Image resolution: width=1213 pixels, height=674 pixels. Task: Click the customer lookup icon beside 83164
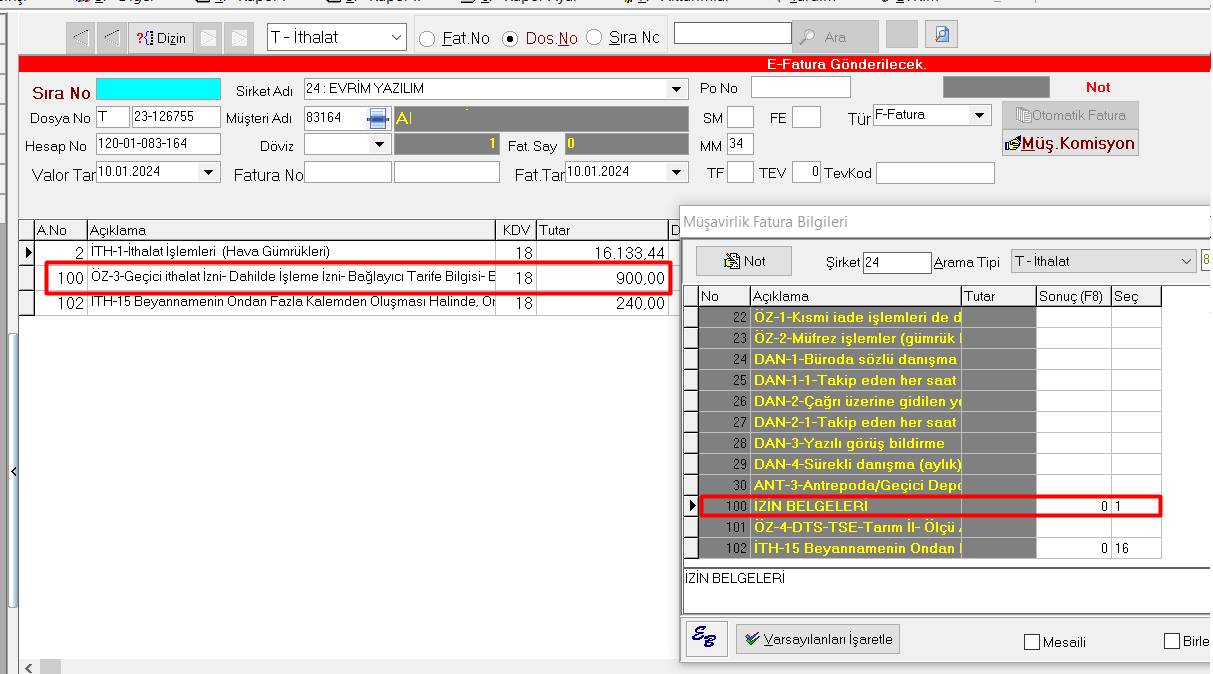pos(377,118)
